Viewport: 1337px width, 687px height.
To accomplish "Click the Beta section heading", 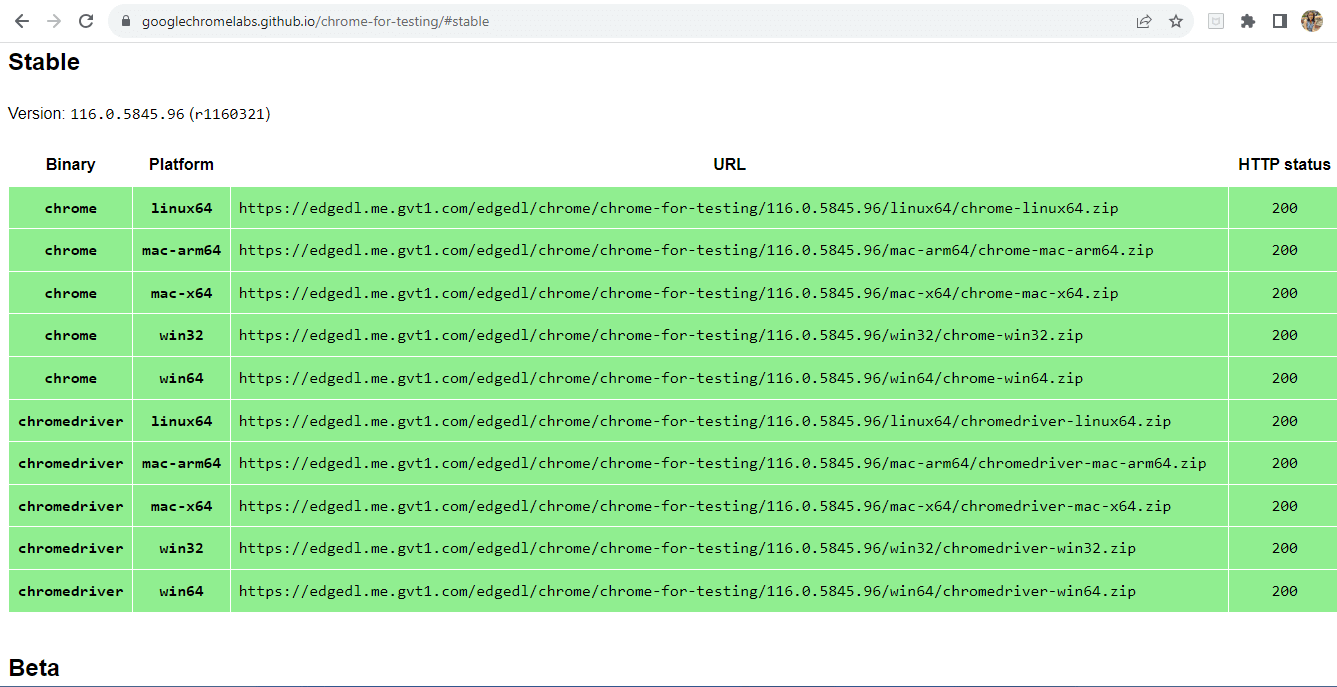I will click(34, 668).
